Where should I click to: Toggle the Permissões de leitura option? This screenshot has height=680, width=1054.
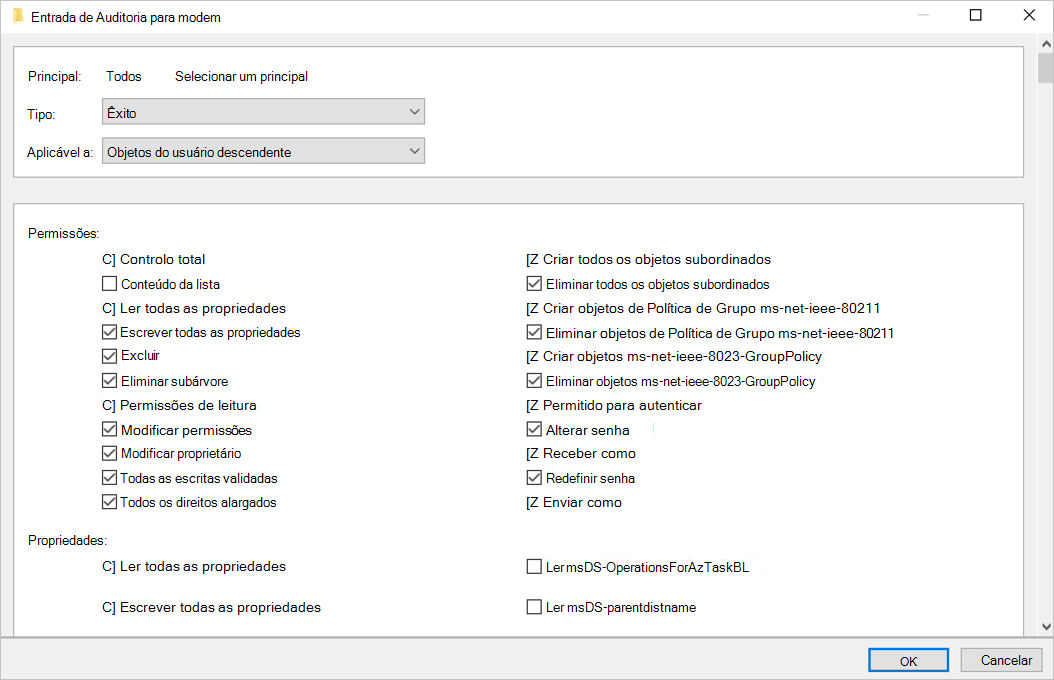pos(109,405)
